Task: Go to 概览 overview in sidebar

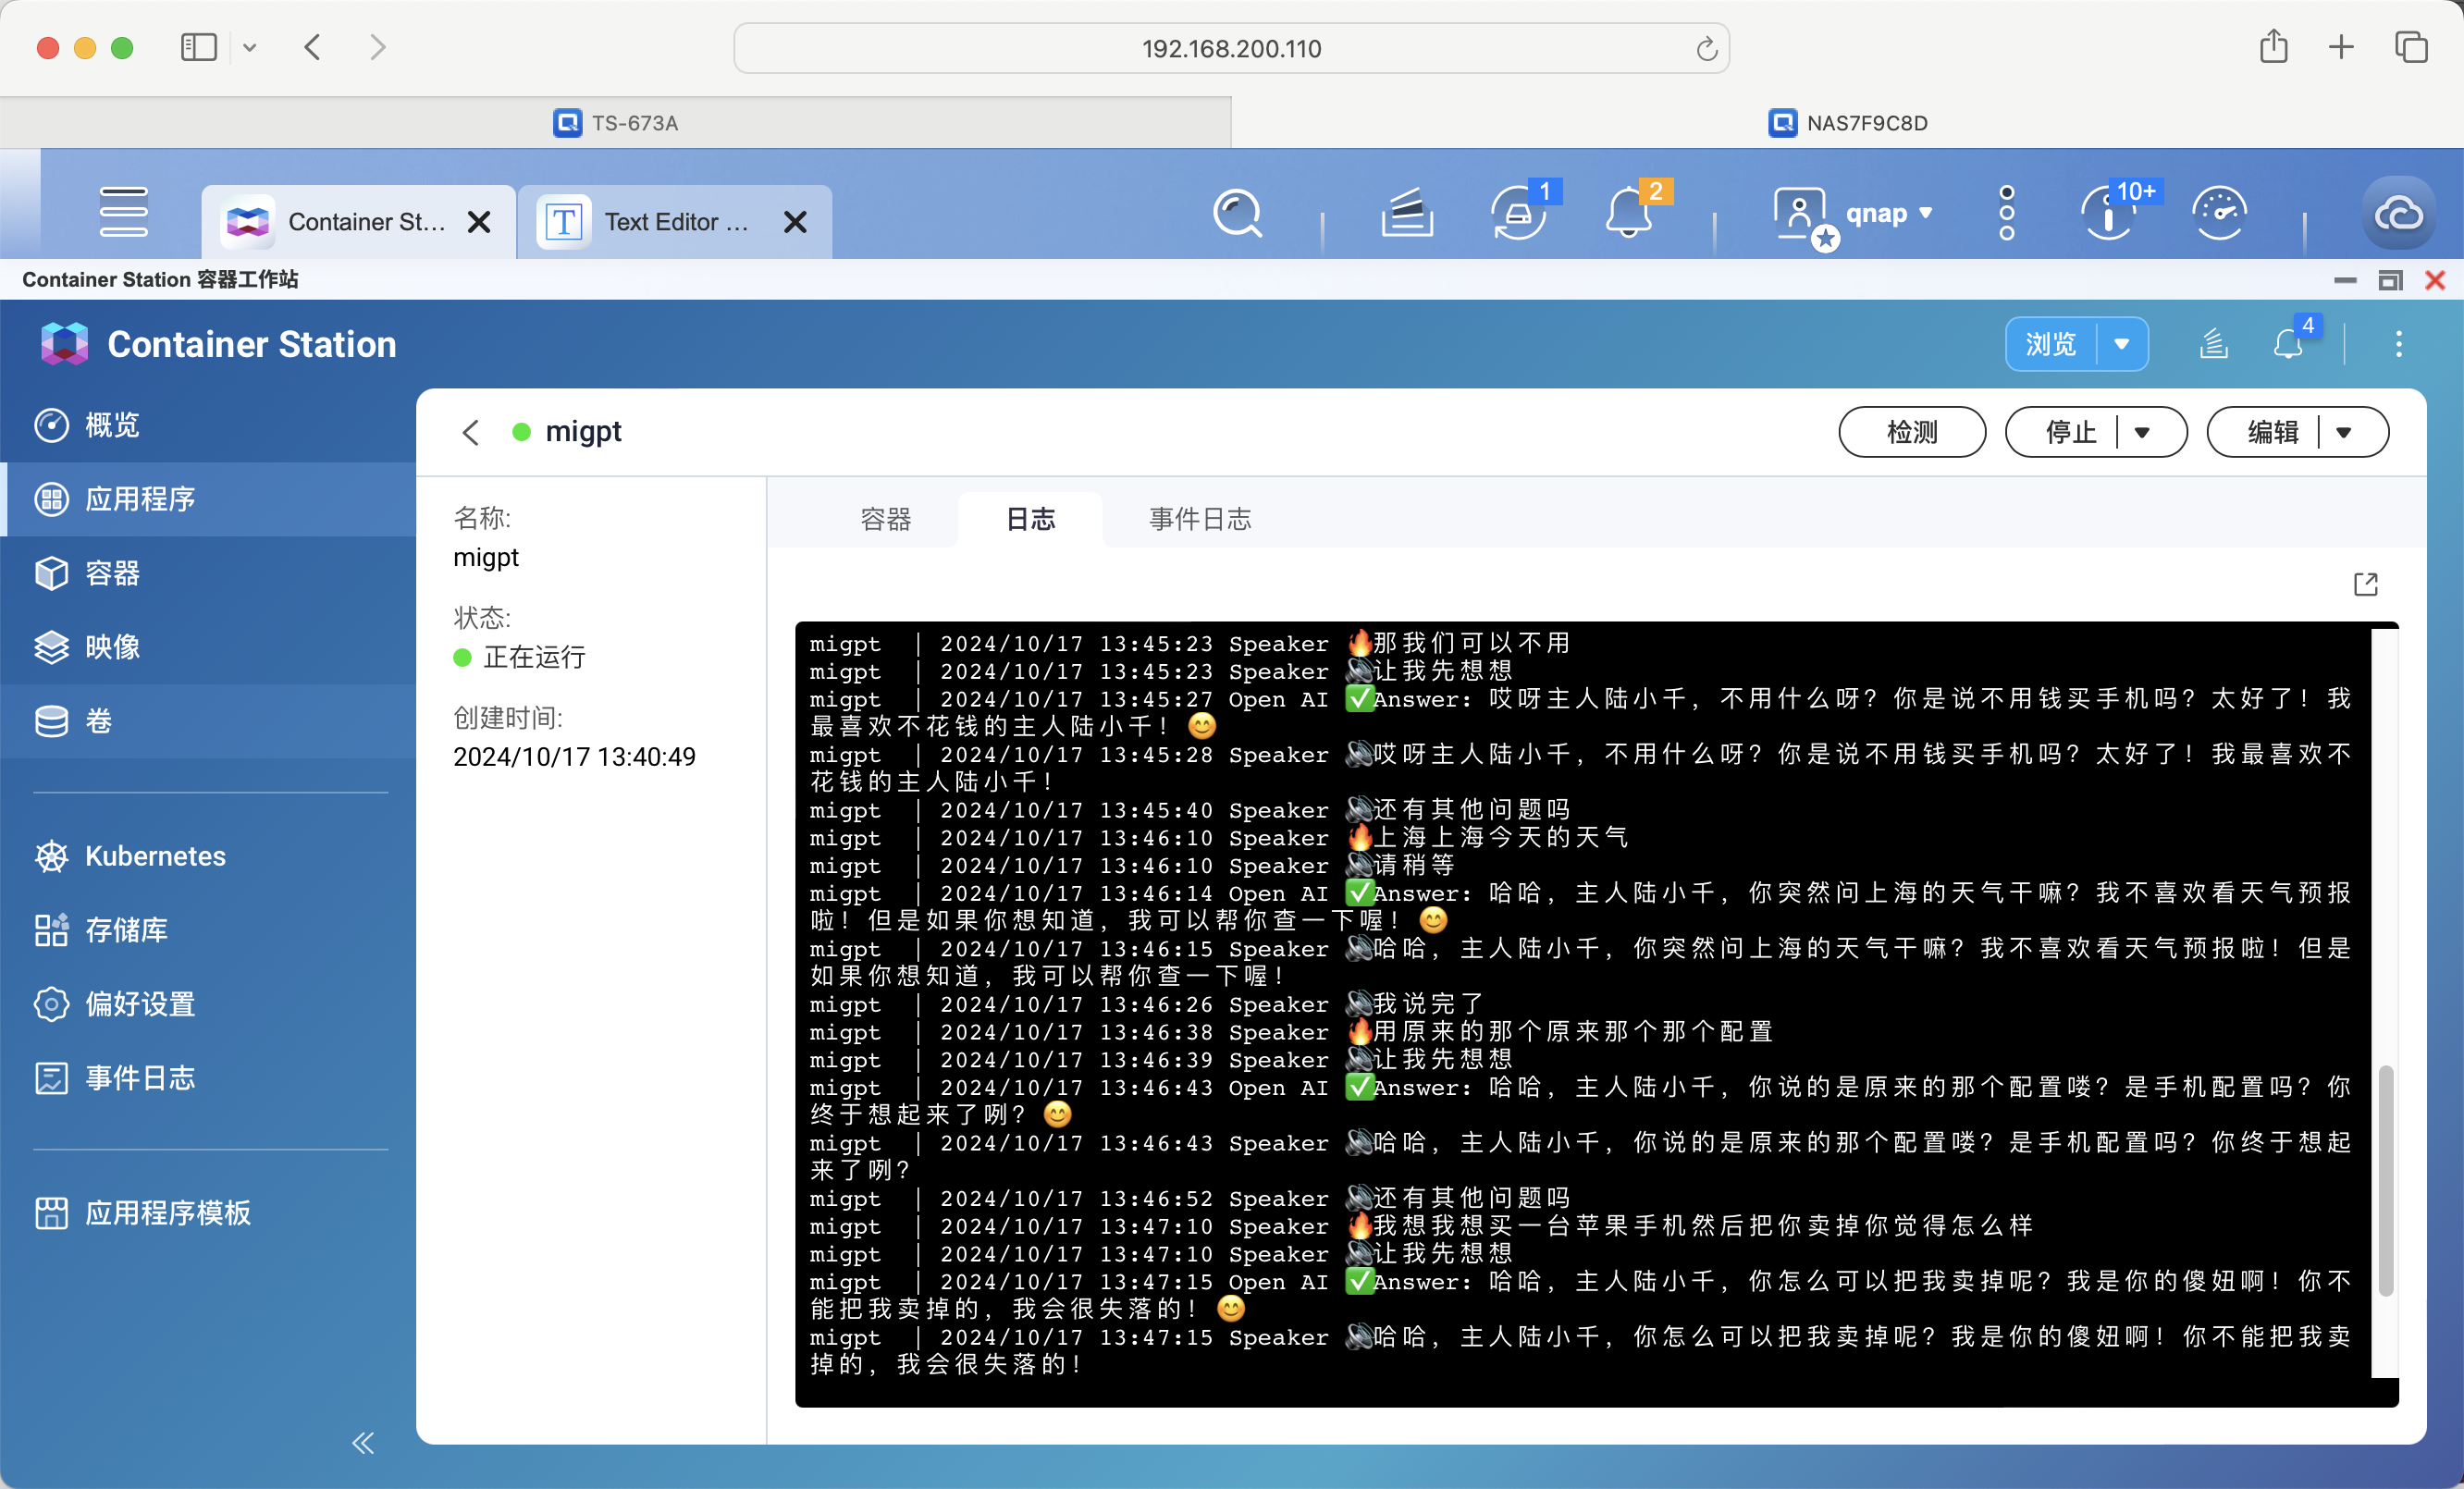Action: pyautogui.click(x=208, y=425)
